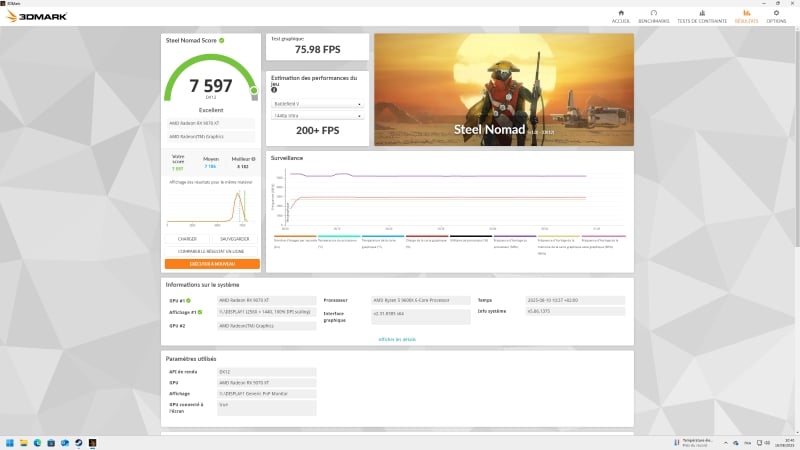The height and width of the screenshot is (450, 800).
Task: Click green check icon next to Affichage #1
Action: [199, 312]
